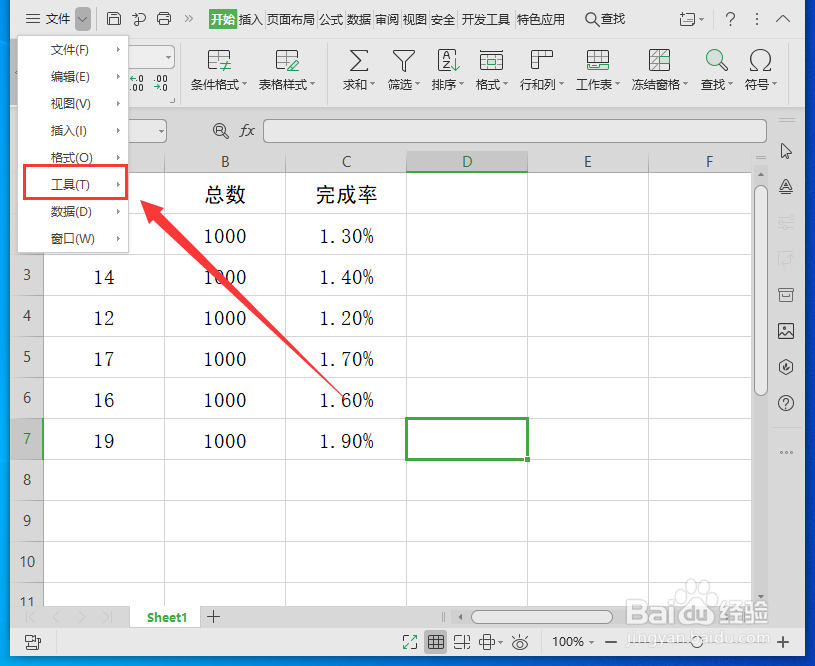Click the Save icon in the quick access bar
Screen dimensions: 815x666
[113, 19]
